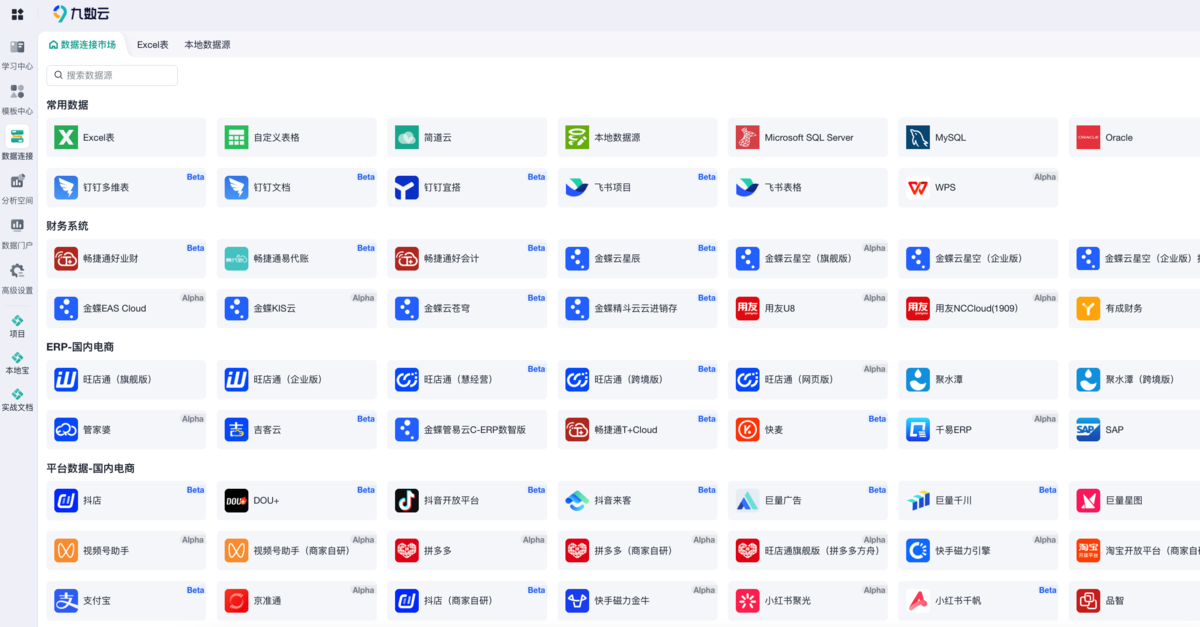Click the 拼多多 heart icon
The width and height of the screenshot is (1200, 627).
[x=407, y=551]
